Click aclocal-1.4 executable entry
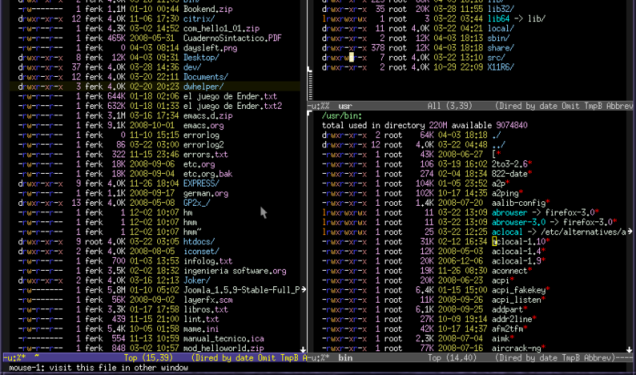Image resolution: width=636 pixels, height=375 pixels. pyautogui.click(x=516, y=251)
